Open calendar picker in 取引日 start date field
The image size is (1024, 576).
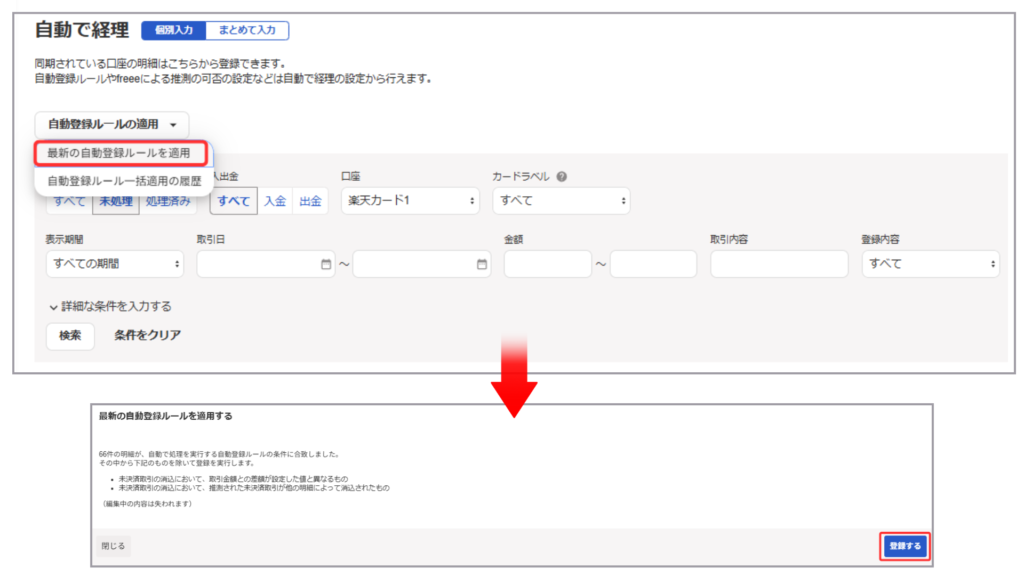coord(325,264)
